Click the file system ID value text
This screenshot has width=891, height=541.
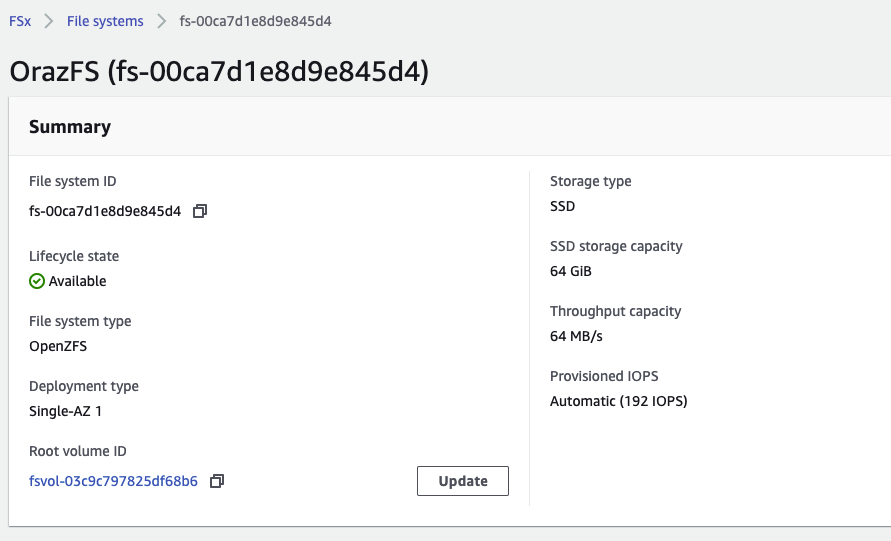pyautogui.click(x=105, y=211)
